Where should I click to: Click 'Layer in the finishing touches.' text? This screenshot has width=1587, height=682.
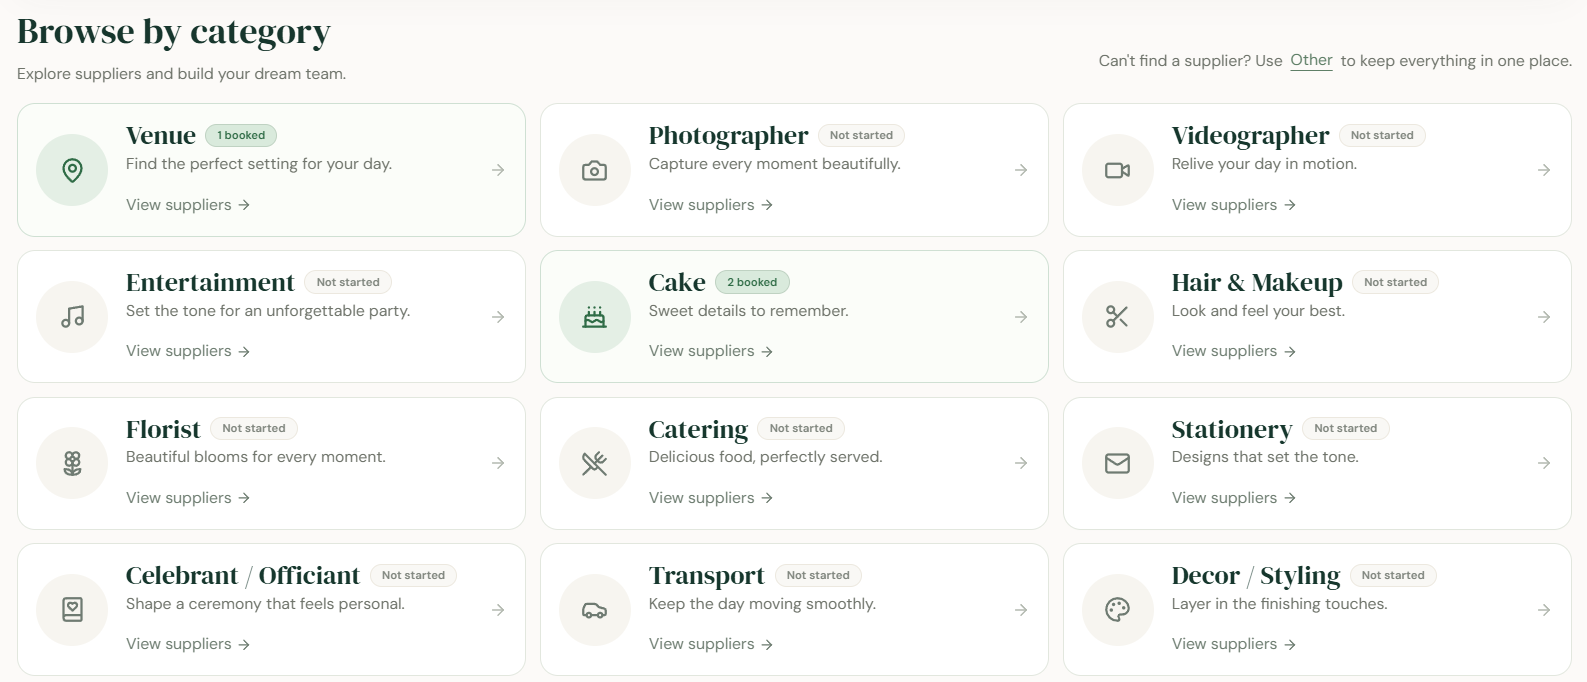point(1279,604)
